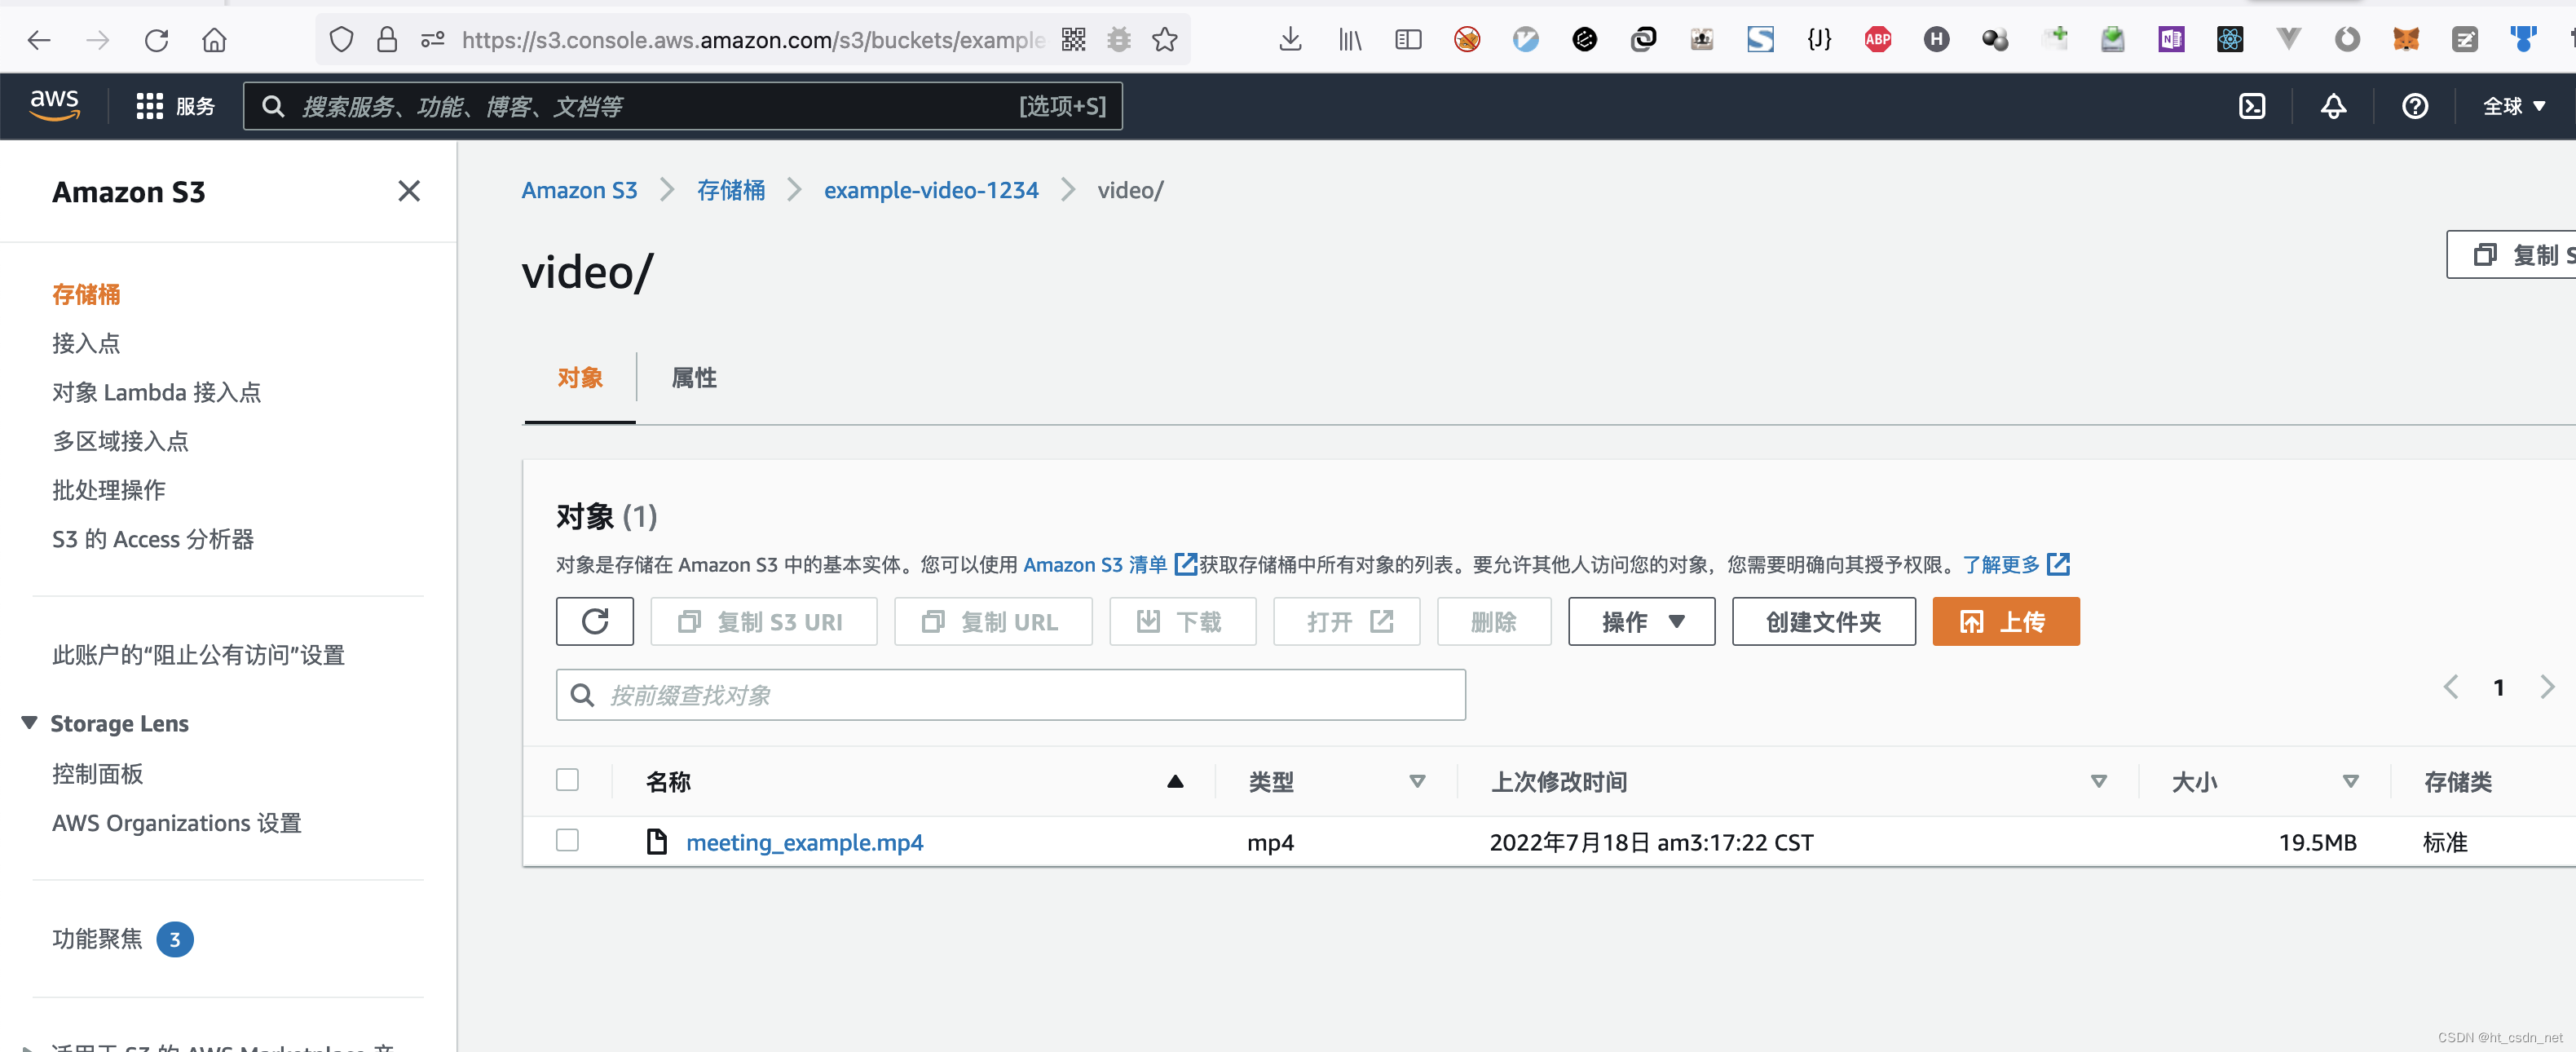Open the 功能聚焦 item with badge 3

pos(122,939)
